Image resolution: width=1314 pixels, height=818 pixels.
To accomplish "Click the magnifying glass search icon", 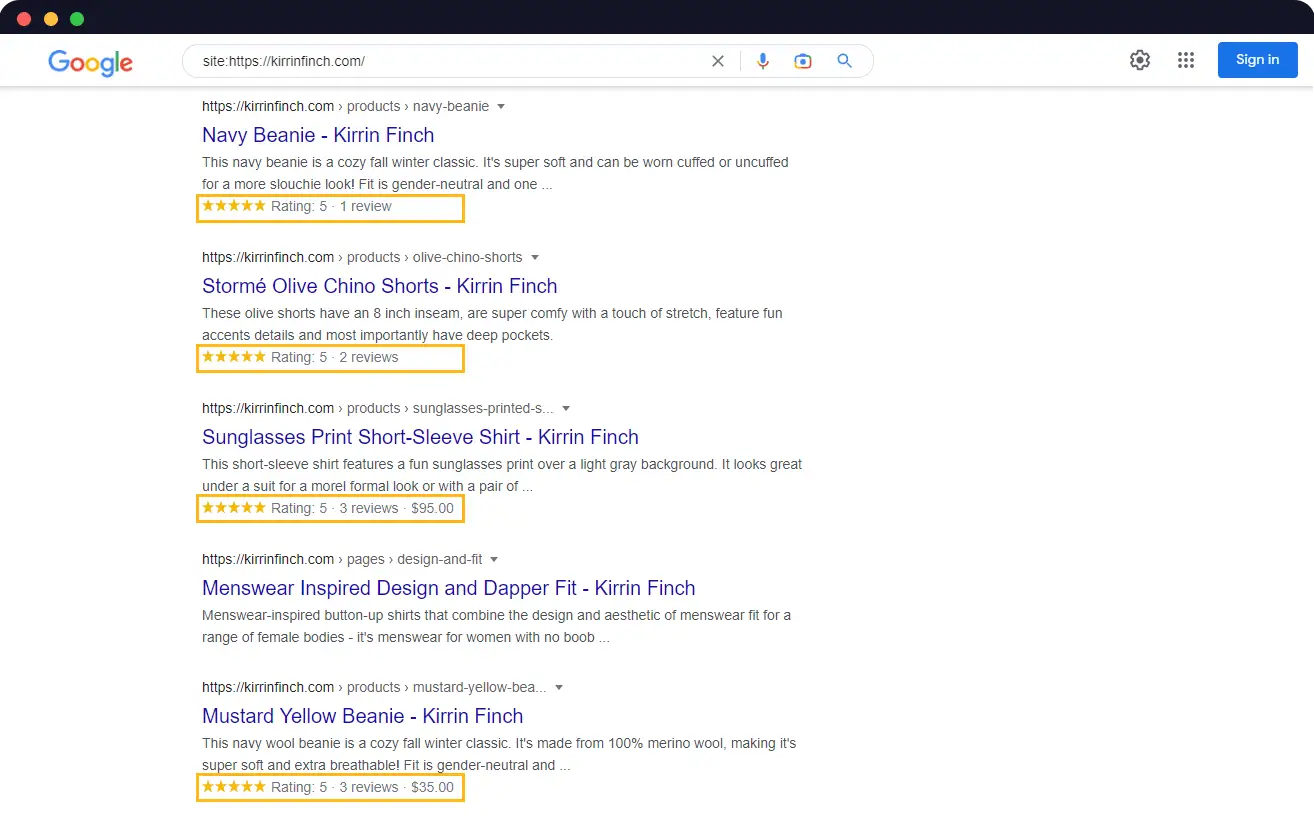I will [844, 61].
